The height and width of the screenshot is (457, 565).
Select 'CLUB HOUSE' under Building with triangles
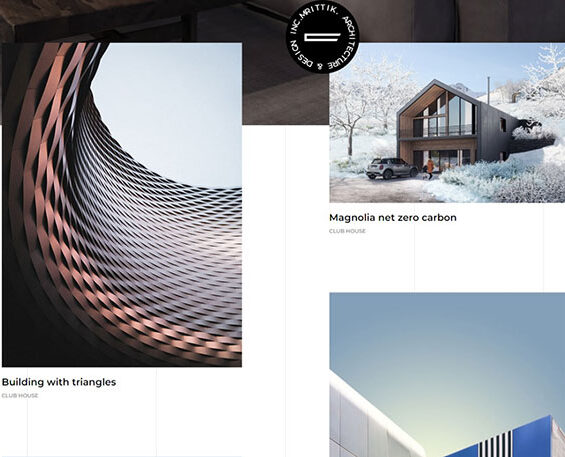point(20,395)
